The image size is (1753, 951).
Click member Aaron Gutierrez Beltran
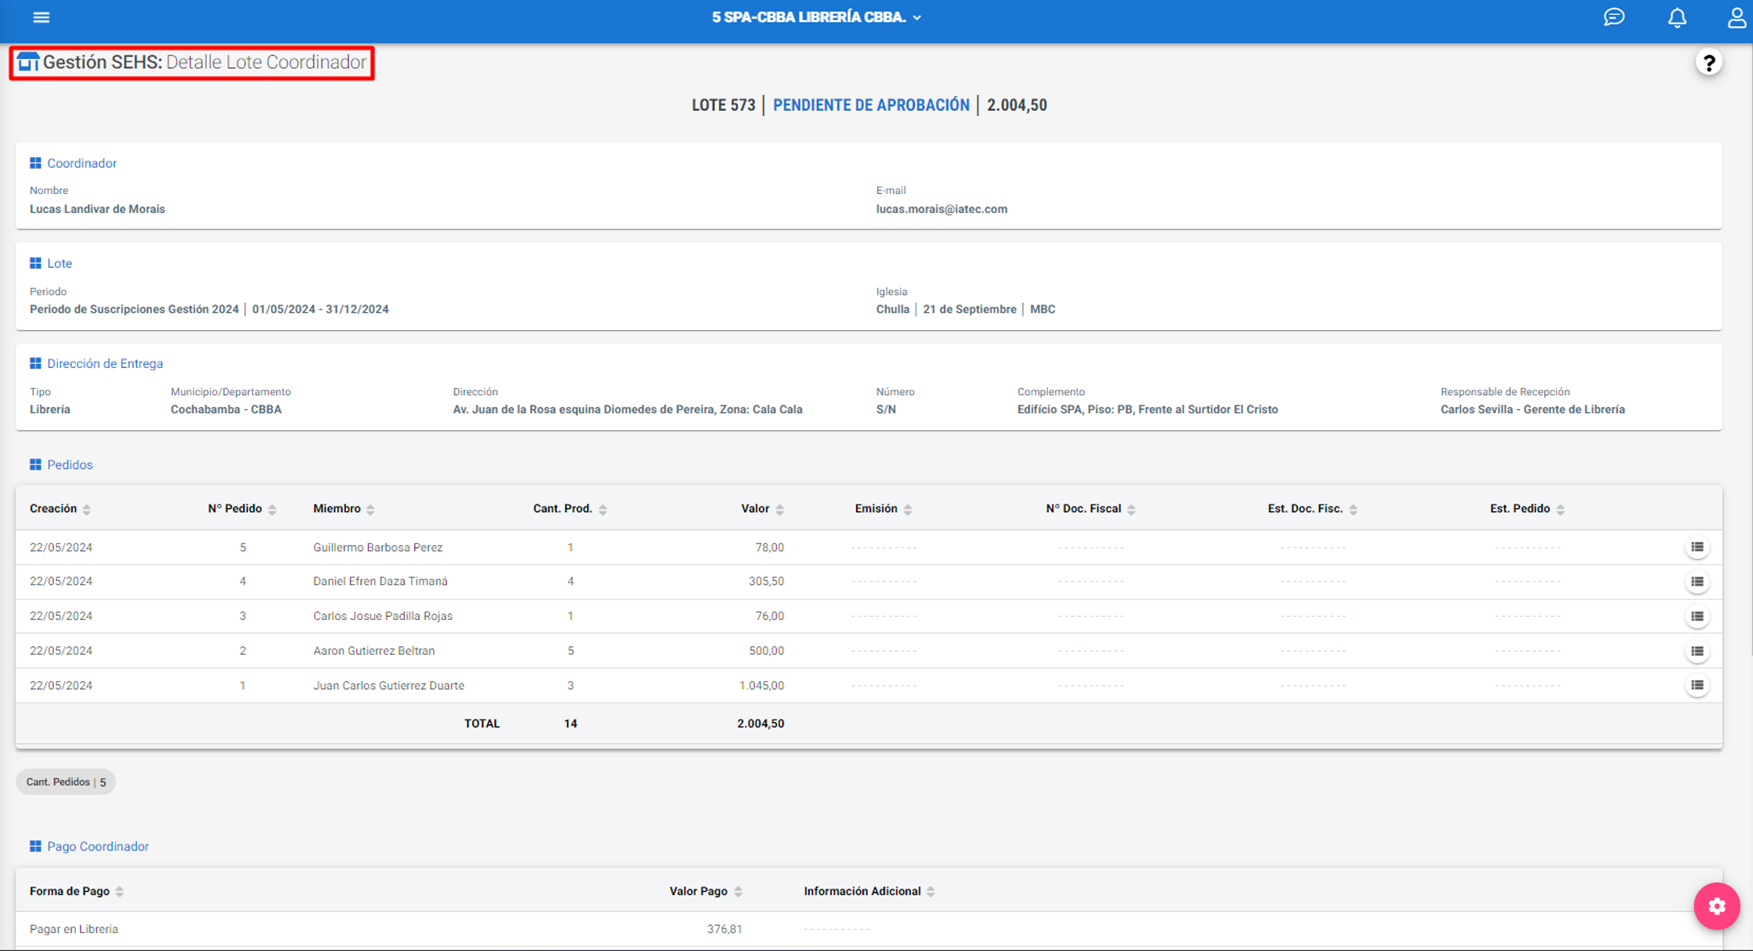point(374,651)
